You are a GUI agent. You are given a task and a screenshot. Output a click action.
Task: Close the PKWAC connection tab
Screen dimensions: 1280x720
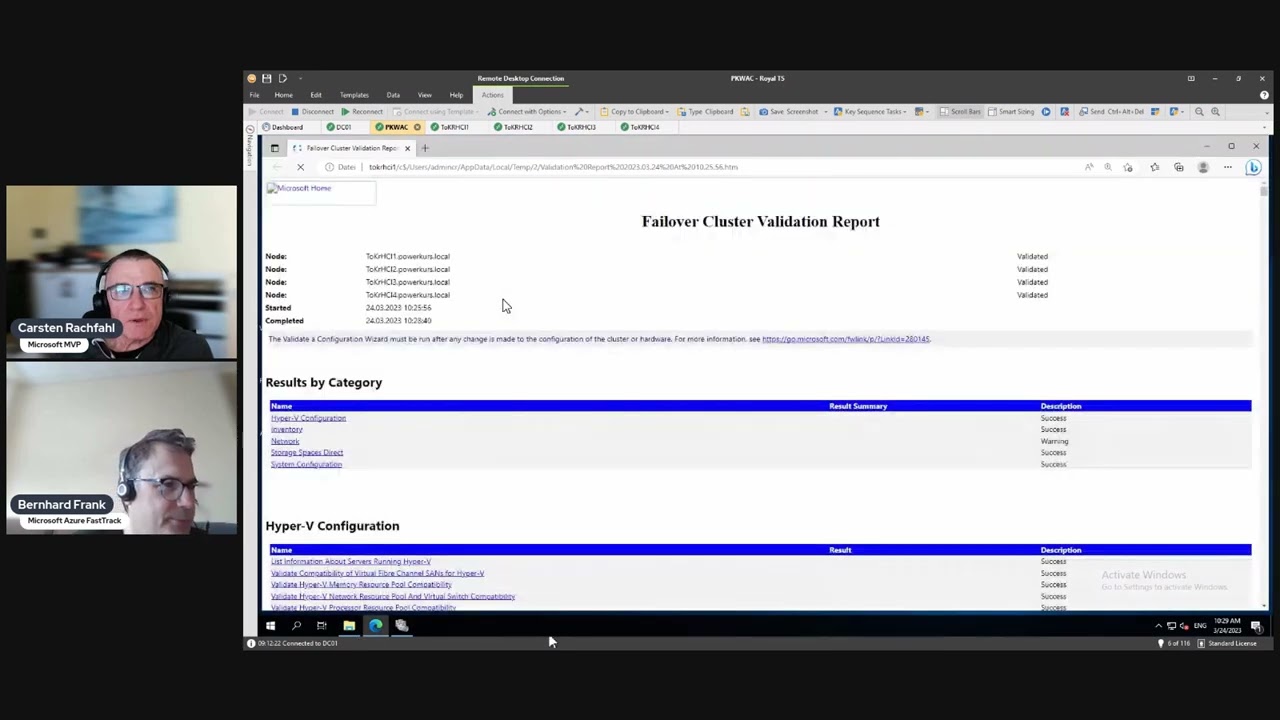(x=417, y=127)
